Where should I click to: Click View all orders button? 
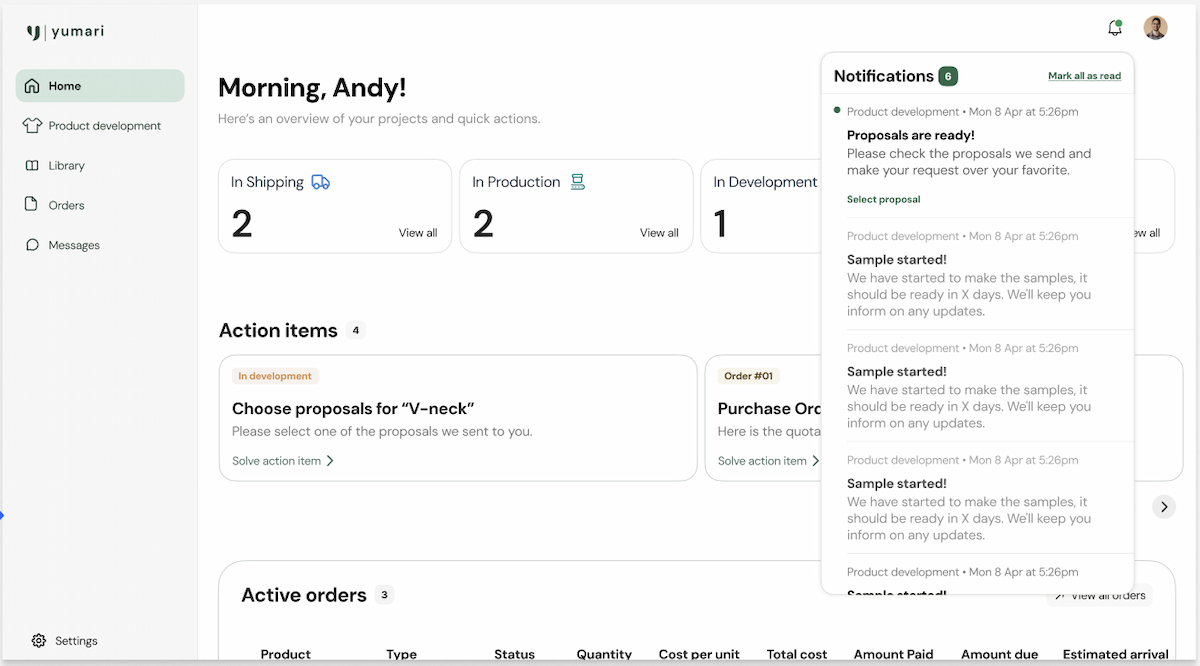1099,594
